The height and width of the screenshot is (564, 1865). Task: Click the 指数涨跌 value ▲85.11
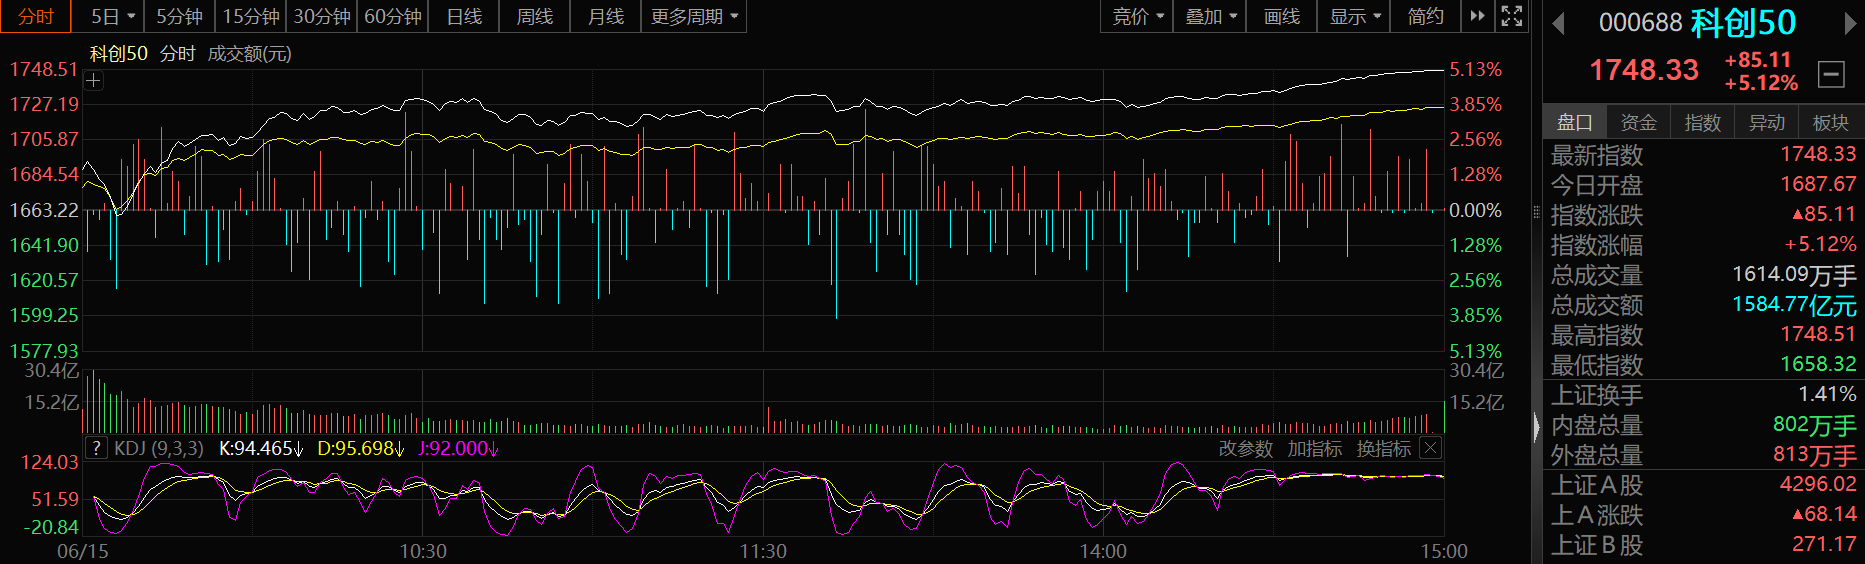1824,214
